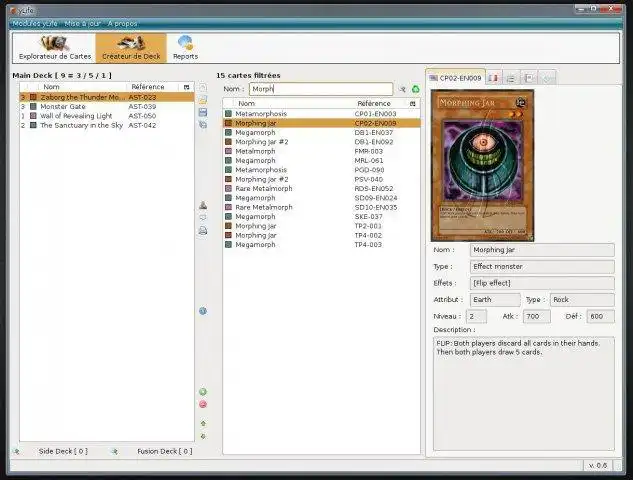The height and width of the screenshot is (480, 633).
Task: Click the green recycle reset-filter icon
Action: point(415,89)
